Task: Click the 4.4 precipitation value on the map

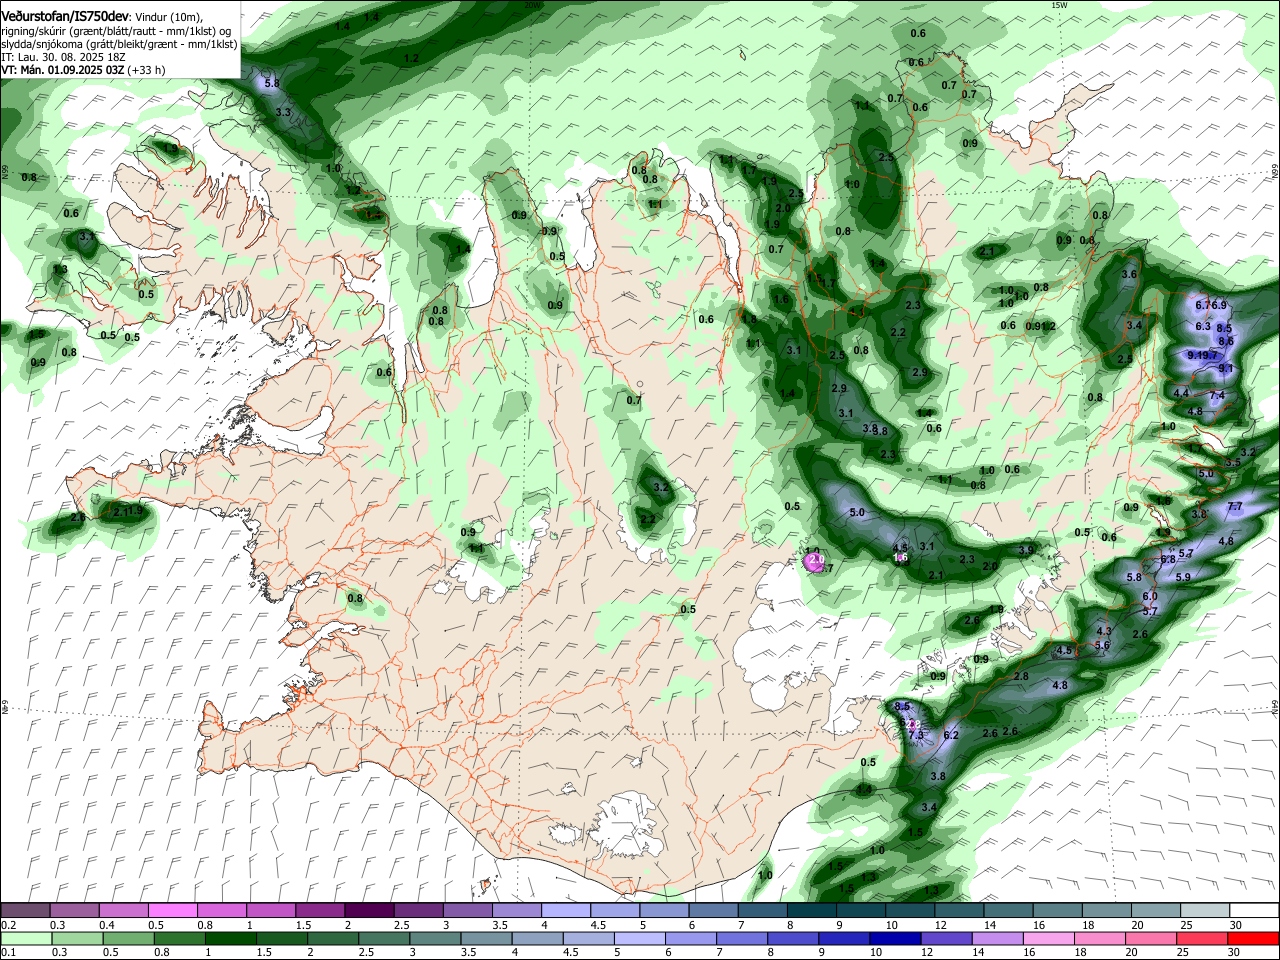Action: [1181, 393]
